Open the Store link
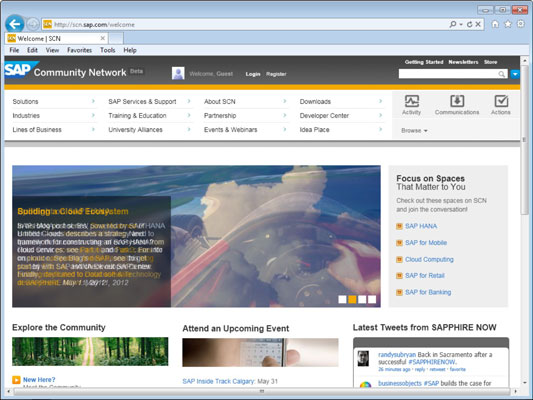 click(x=491, y=62)
